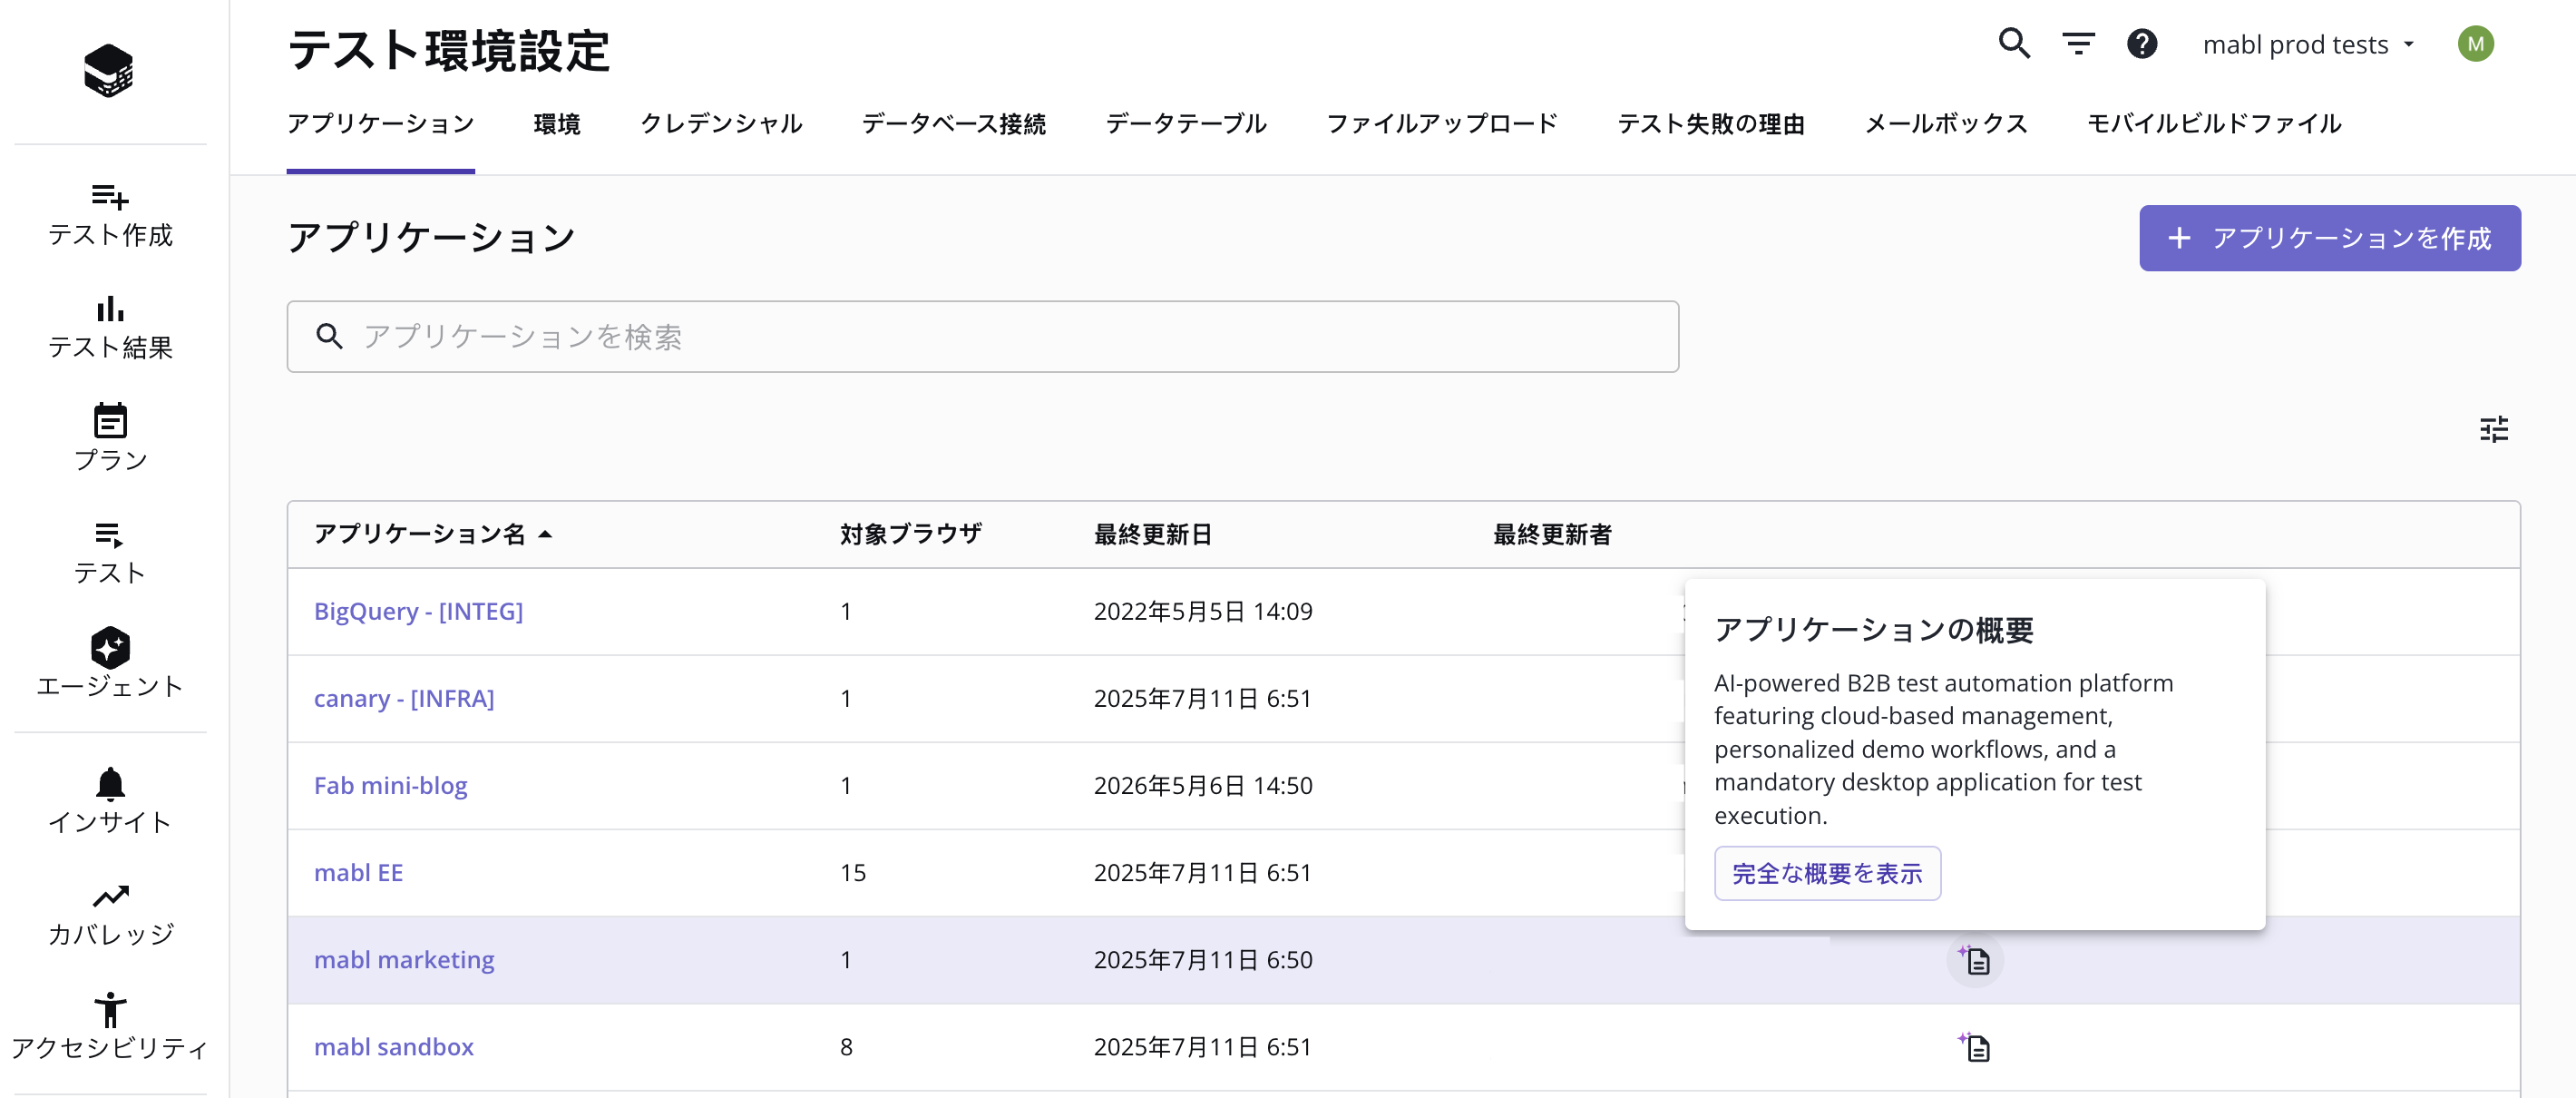Switch to the メールボックス tab
The width and height of the screenshot is (2576, 1098).
(1946, 123)
